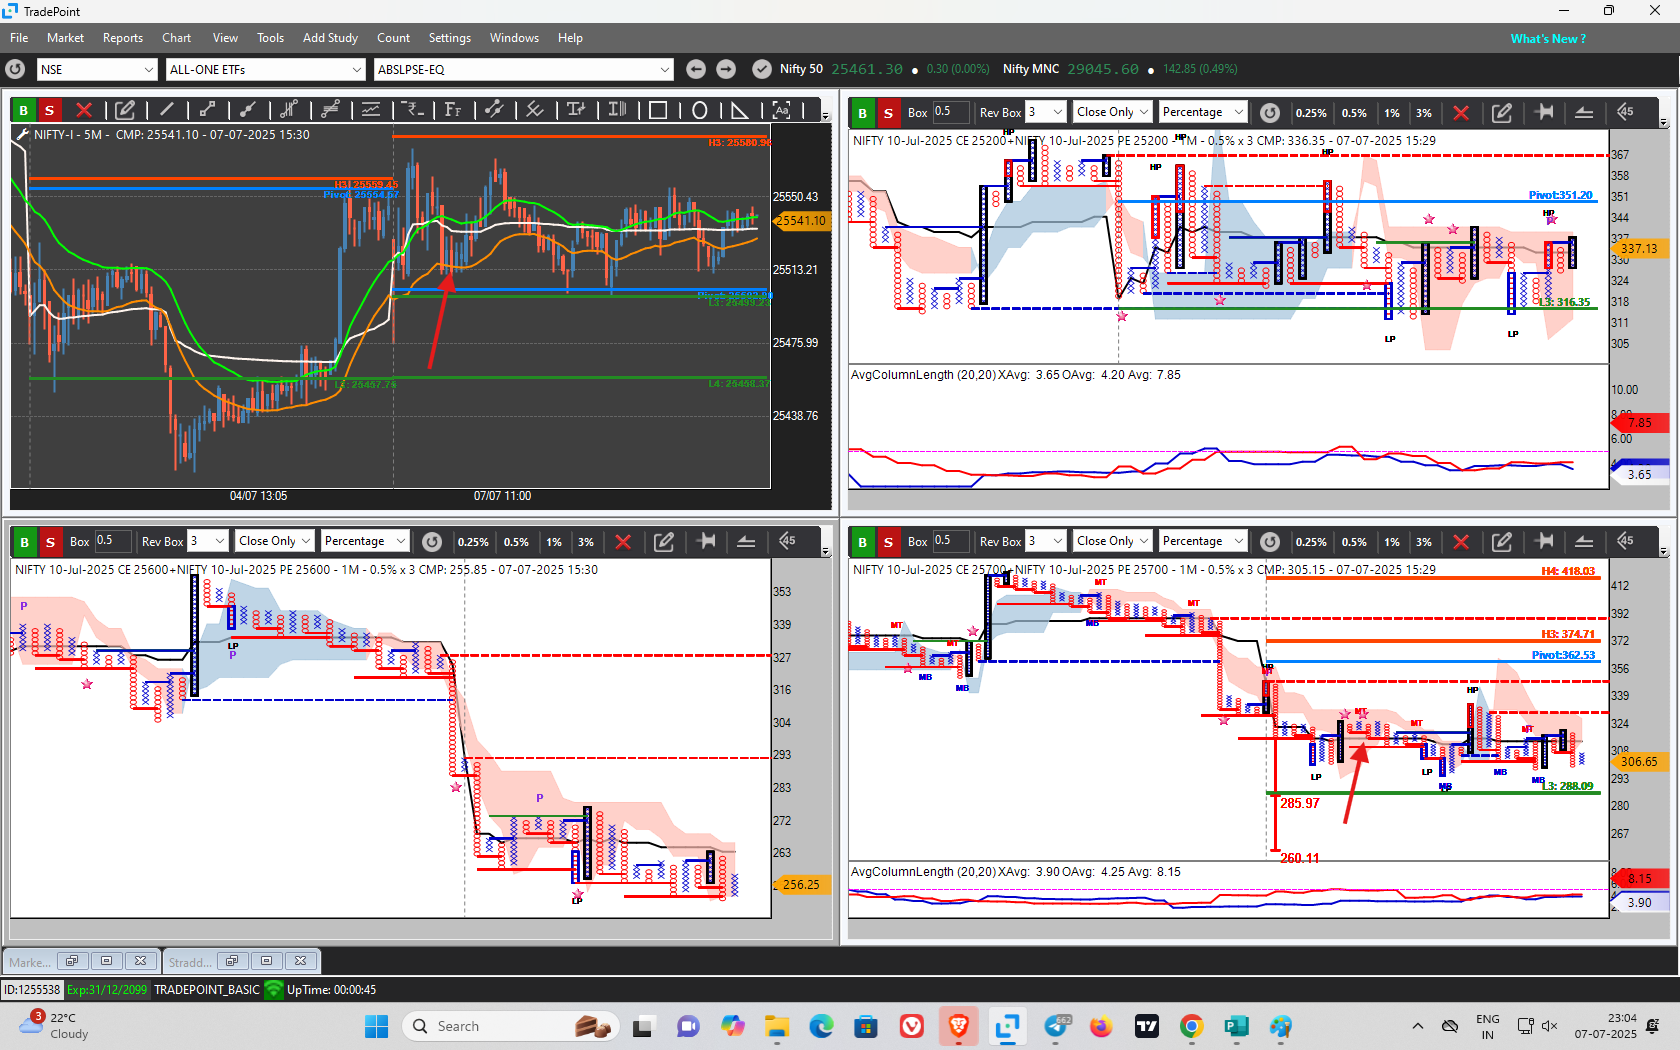Click the taskbar Search box
This screenshot has height=1050, width=1680.
[x=510, y=1026]
